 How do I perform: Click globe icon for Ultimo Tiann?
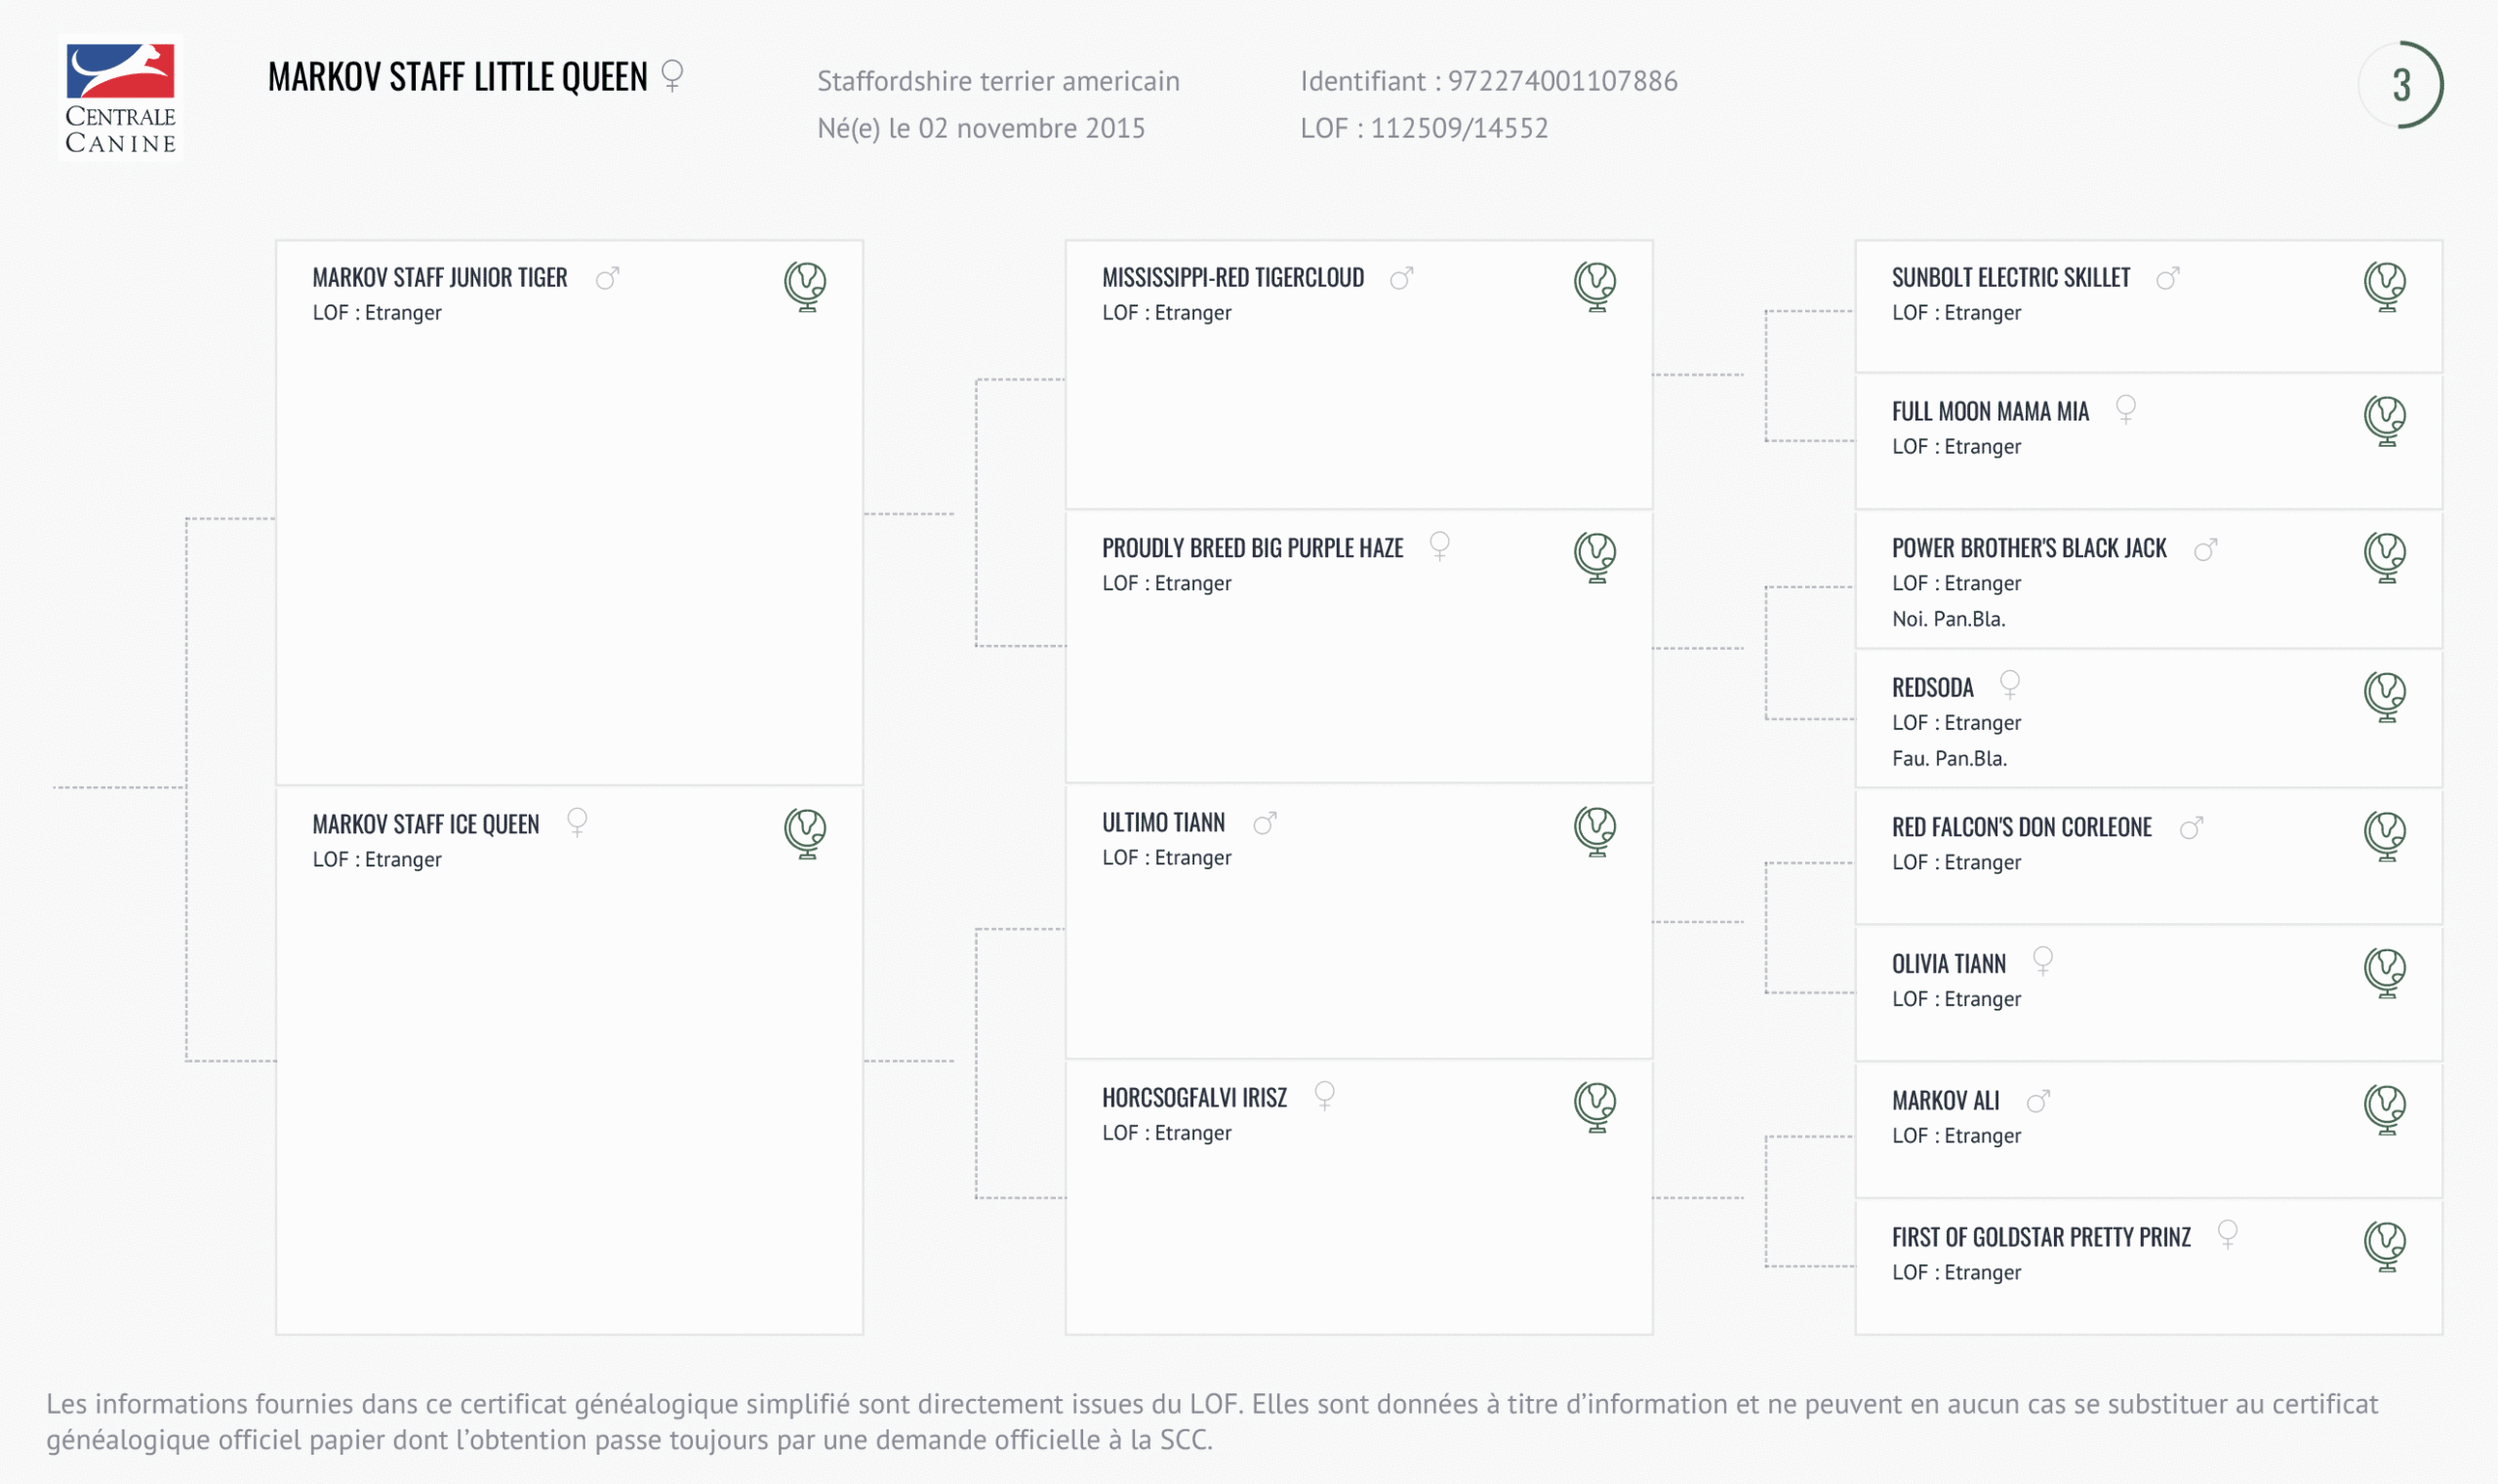tap(1595, 831)
